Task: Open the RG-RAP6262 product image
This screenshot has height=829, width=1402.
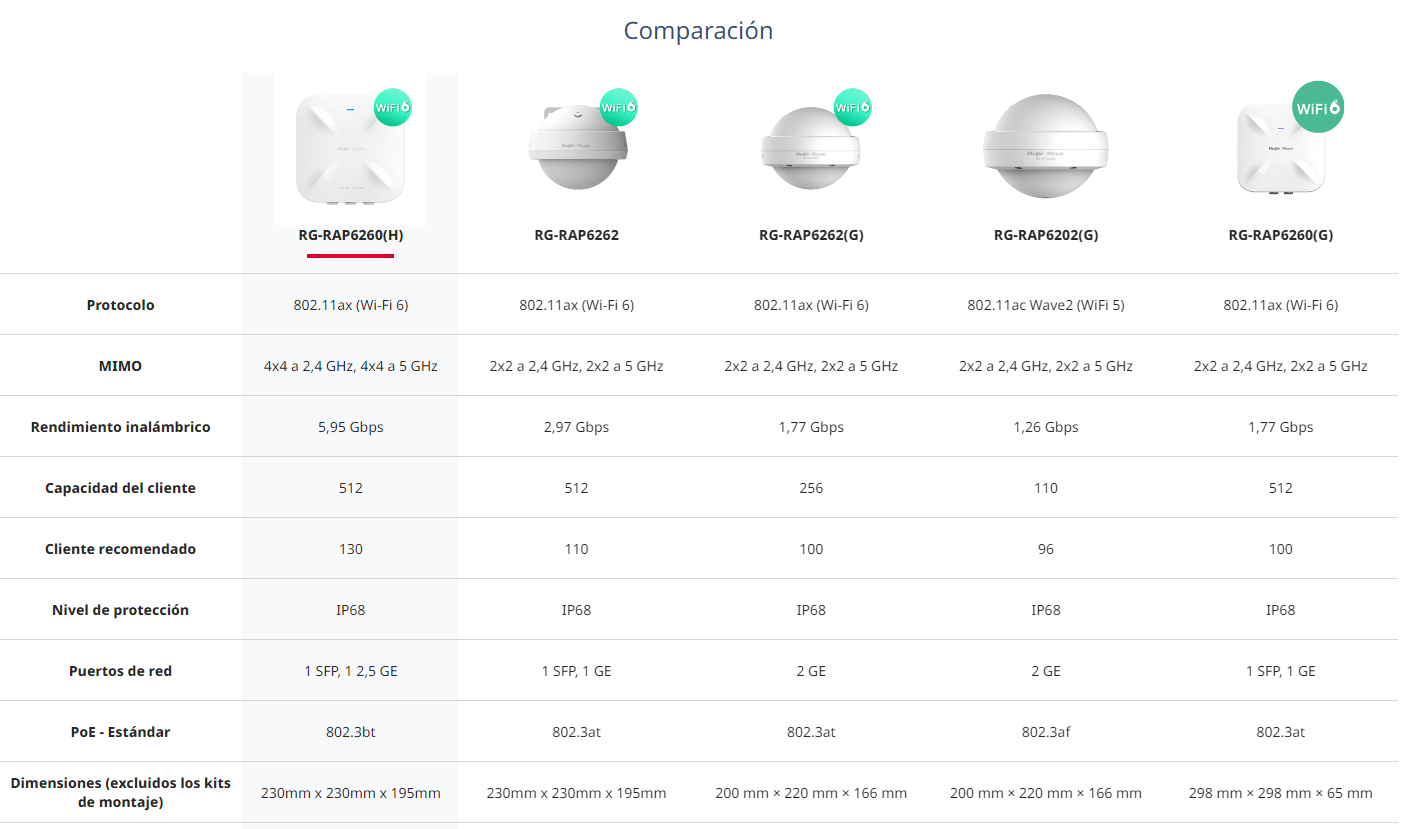Action: click(578, 148)
